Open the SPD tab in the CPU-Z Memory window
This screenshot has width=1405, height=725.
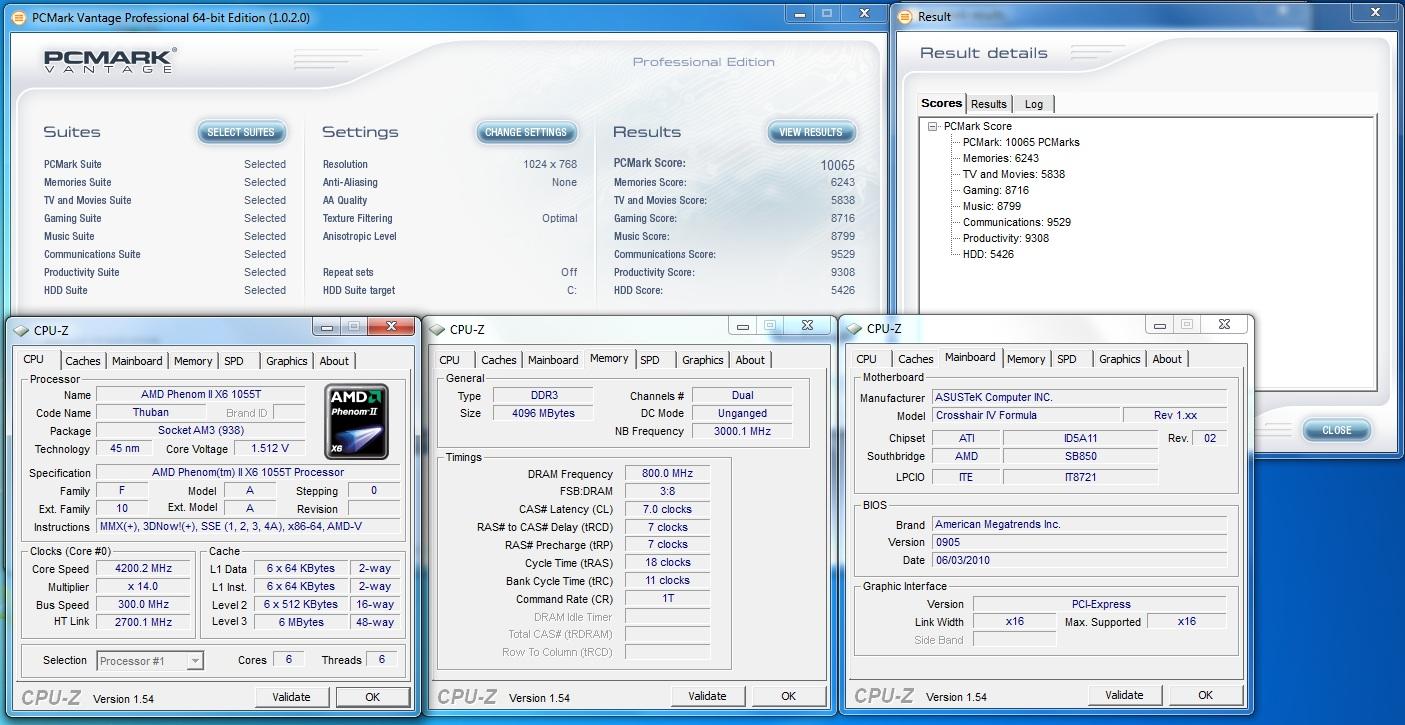[650, 360]
